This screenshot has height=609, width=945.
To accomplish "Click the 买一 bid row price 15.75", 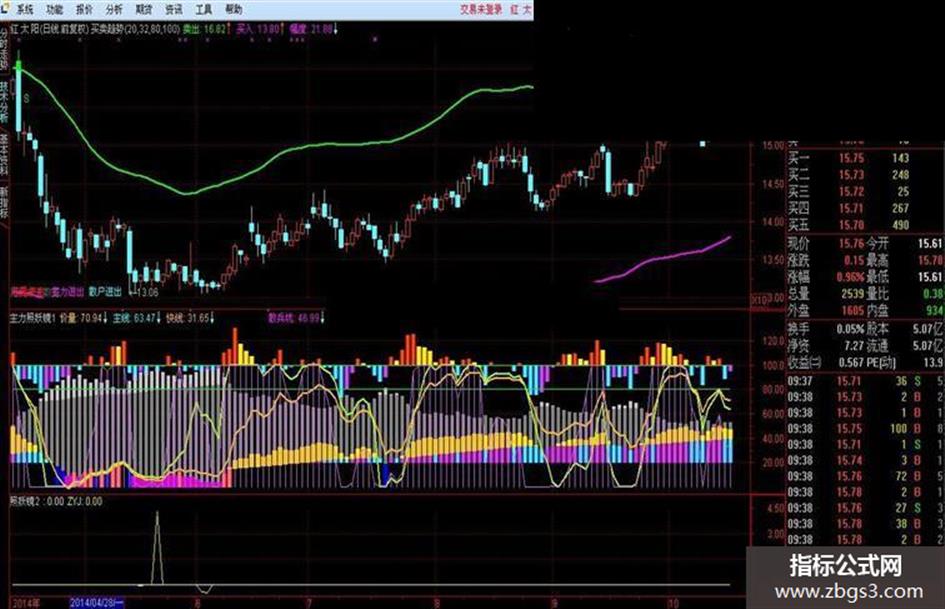I will (852, 158).
